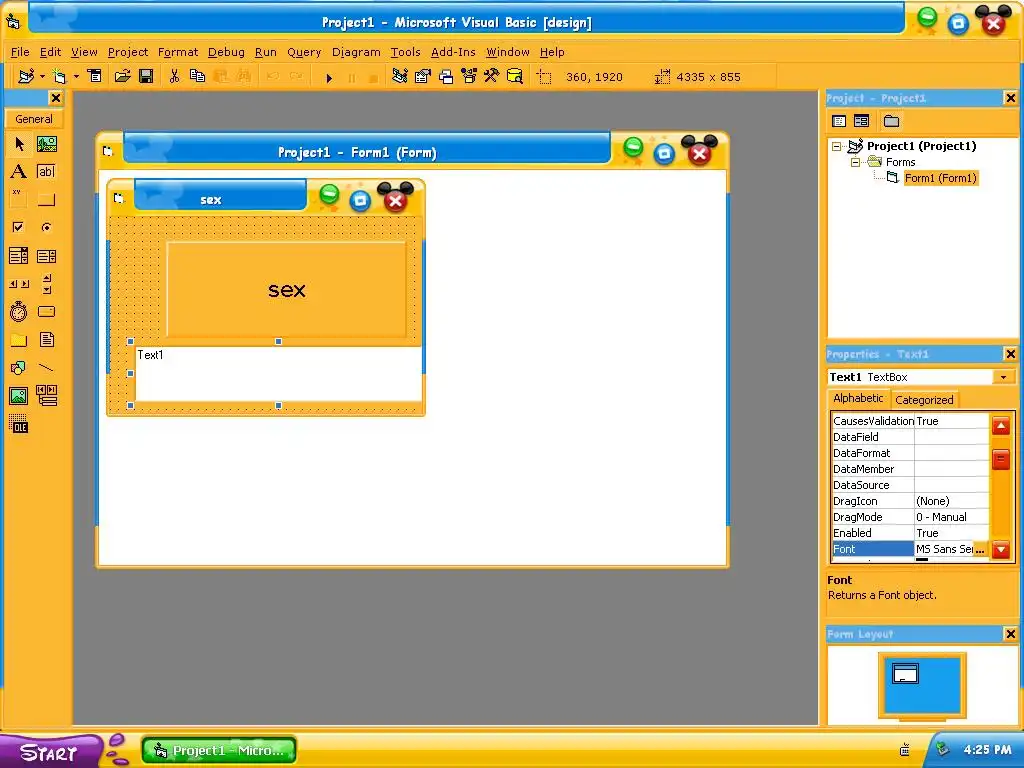Select the OLE container tool

pyautogui.click(x=19, y=425)
